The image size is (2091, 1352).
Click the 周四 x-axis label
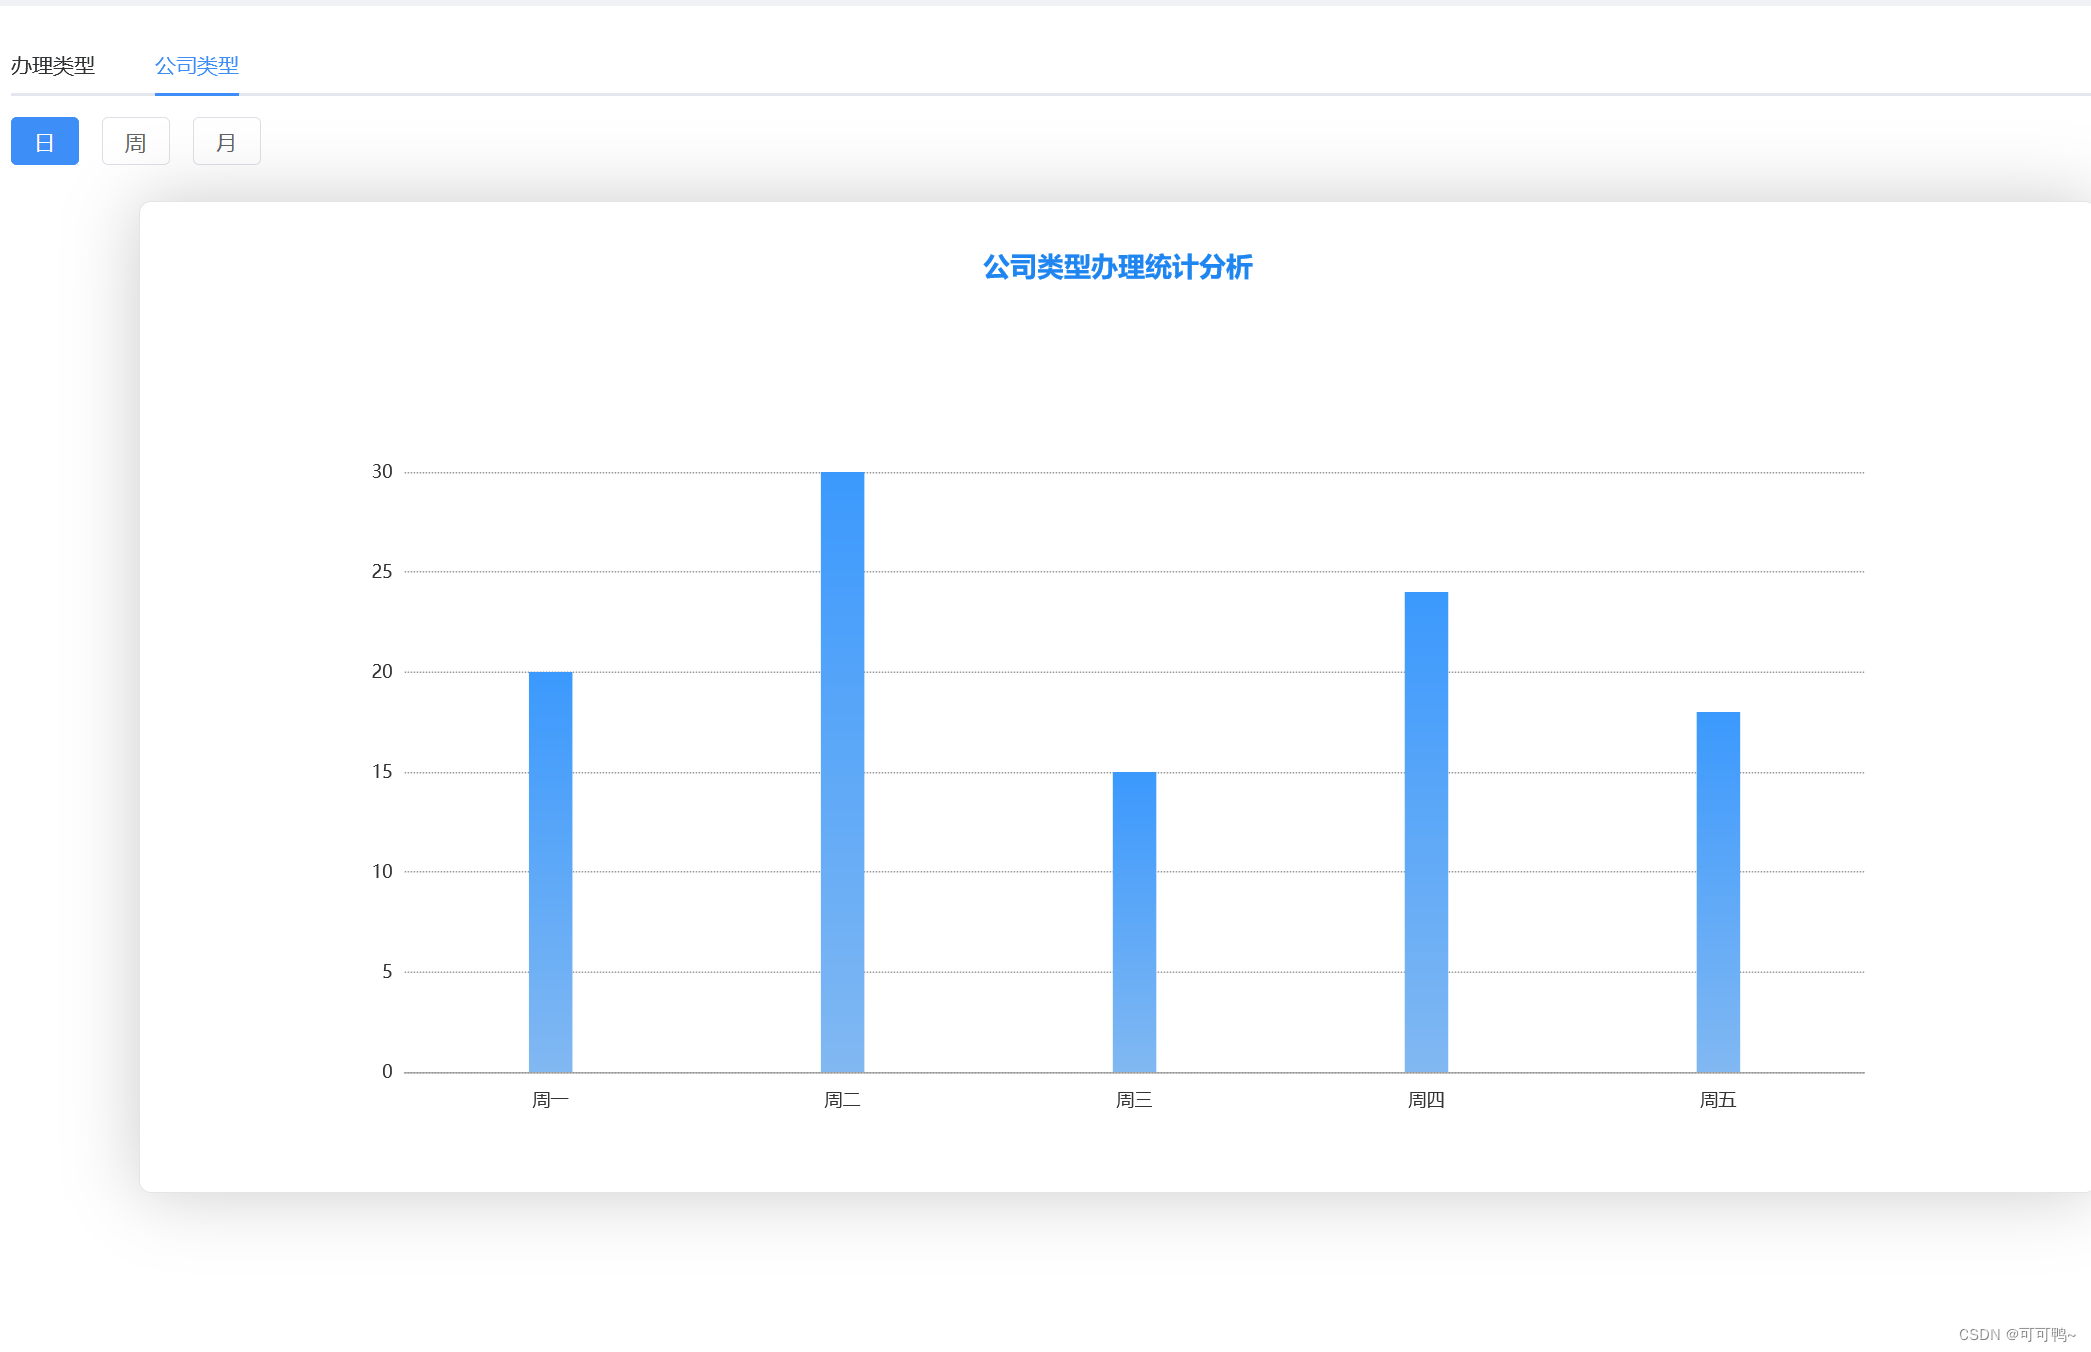pos(1426,1100)
